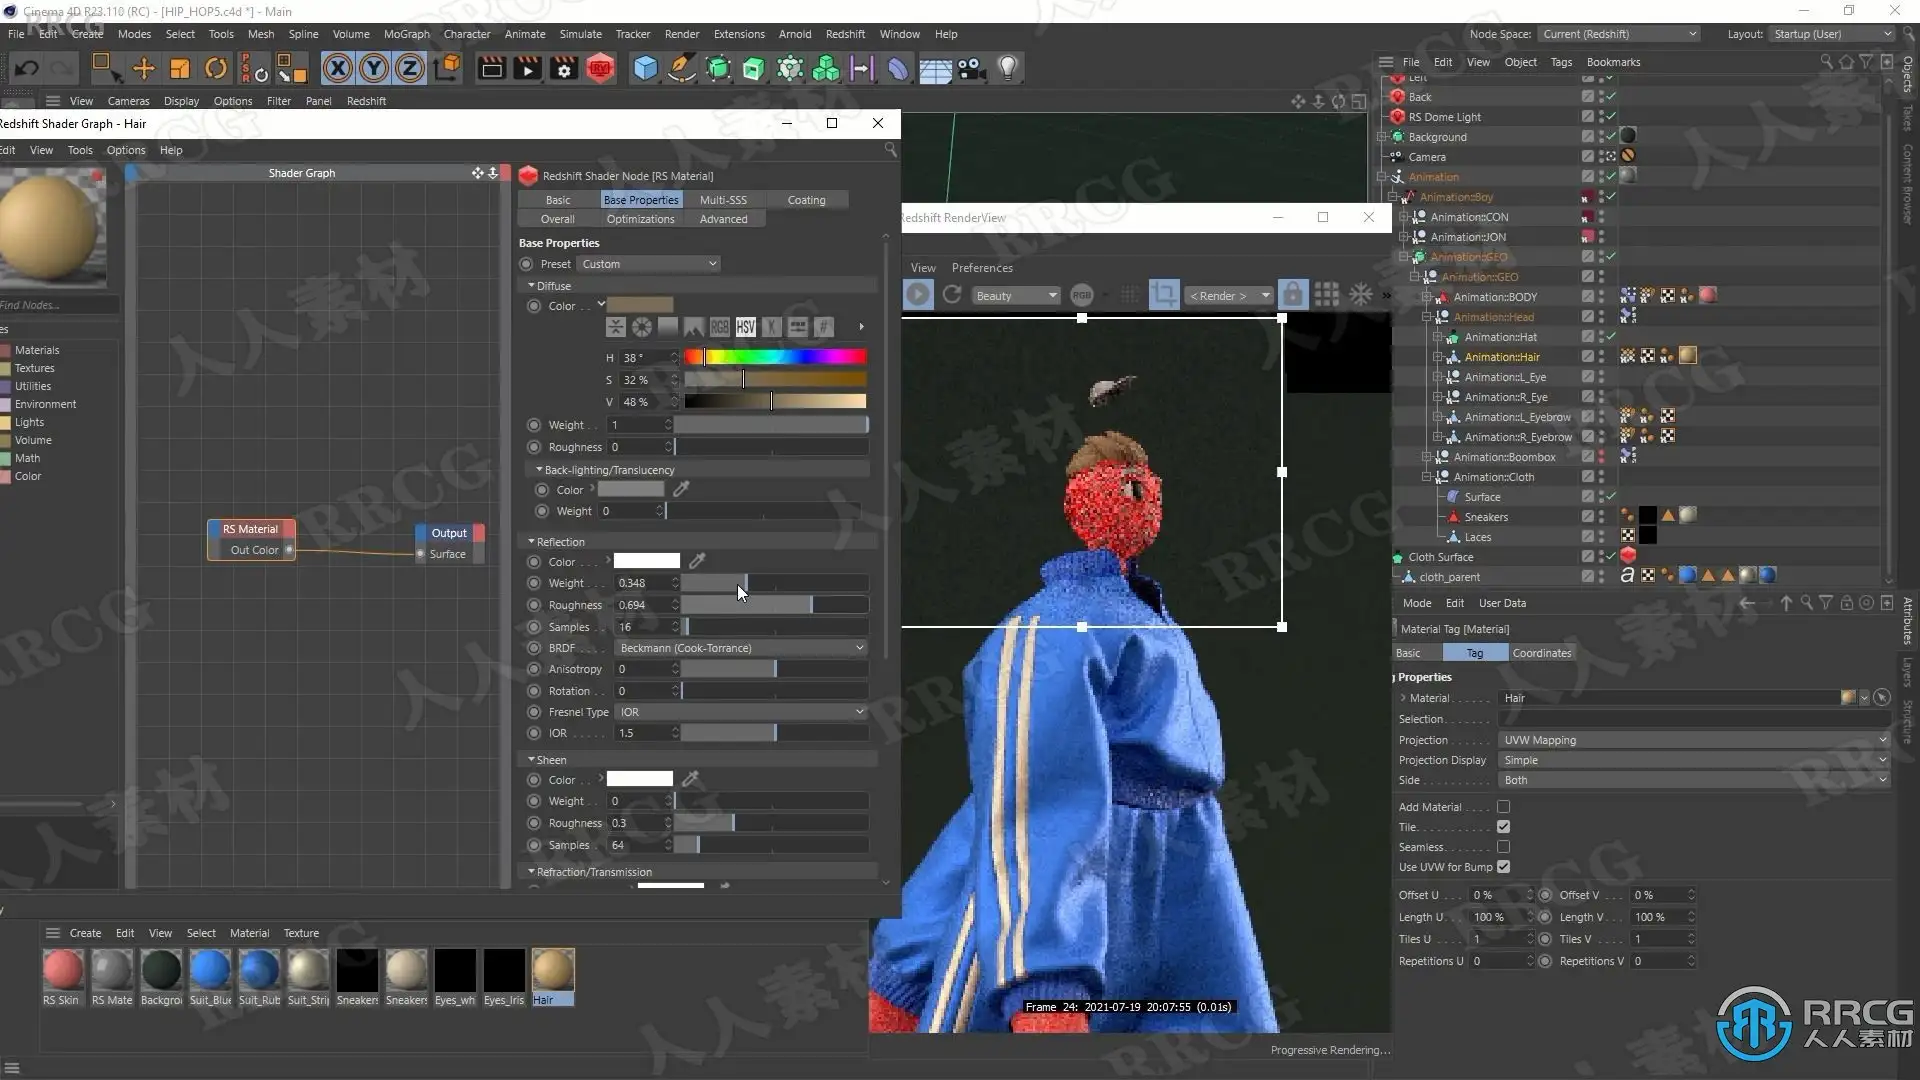Toggle the RenderView lock icon

(x=1292, y=295)
